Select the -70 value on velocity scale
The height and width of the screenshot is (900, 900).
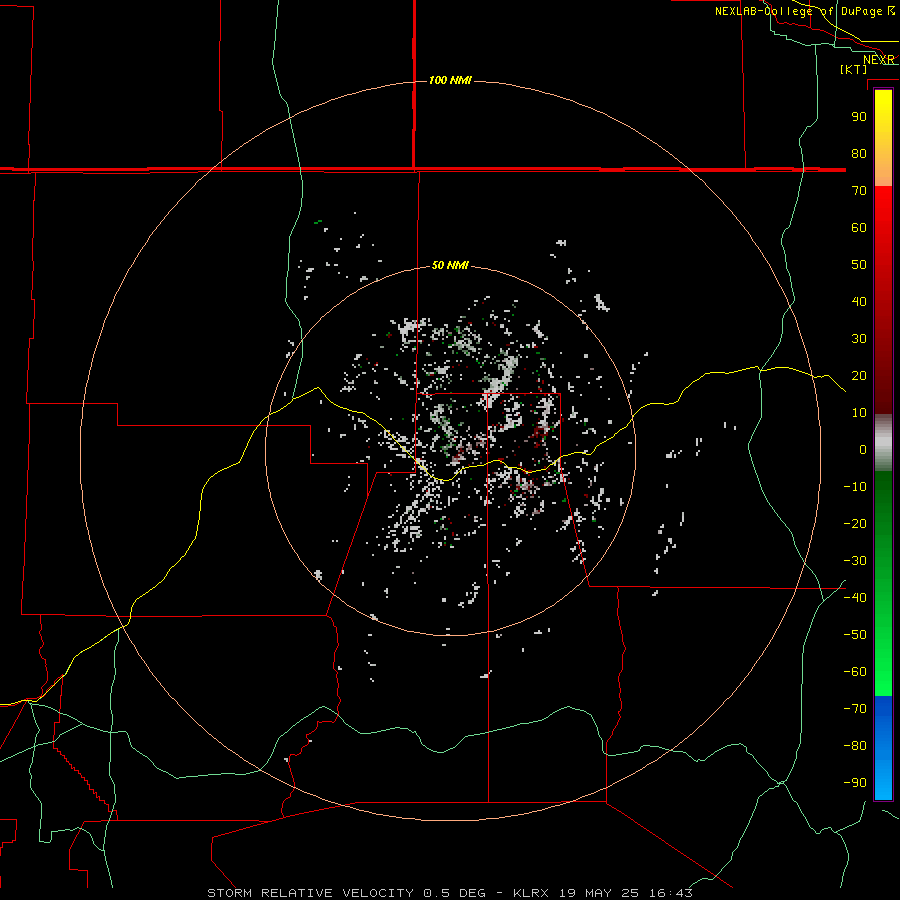click(x=855, y=709)
